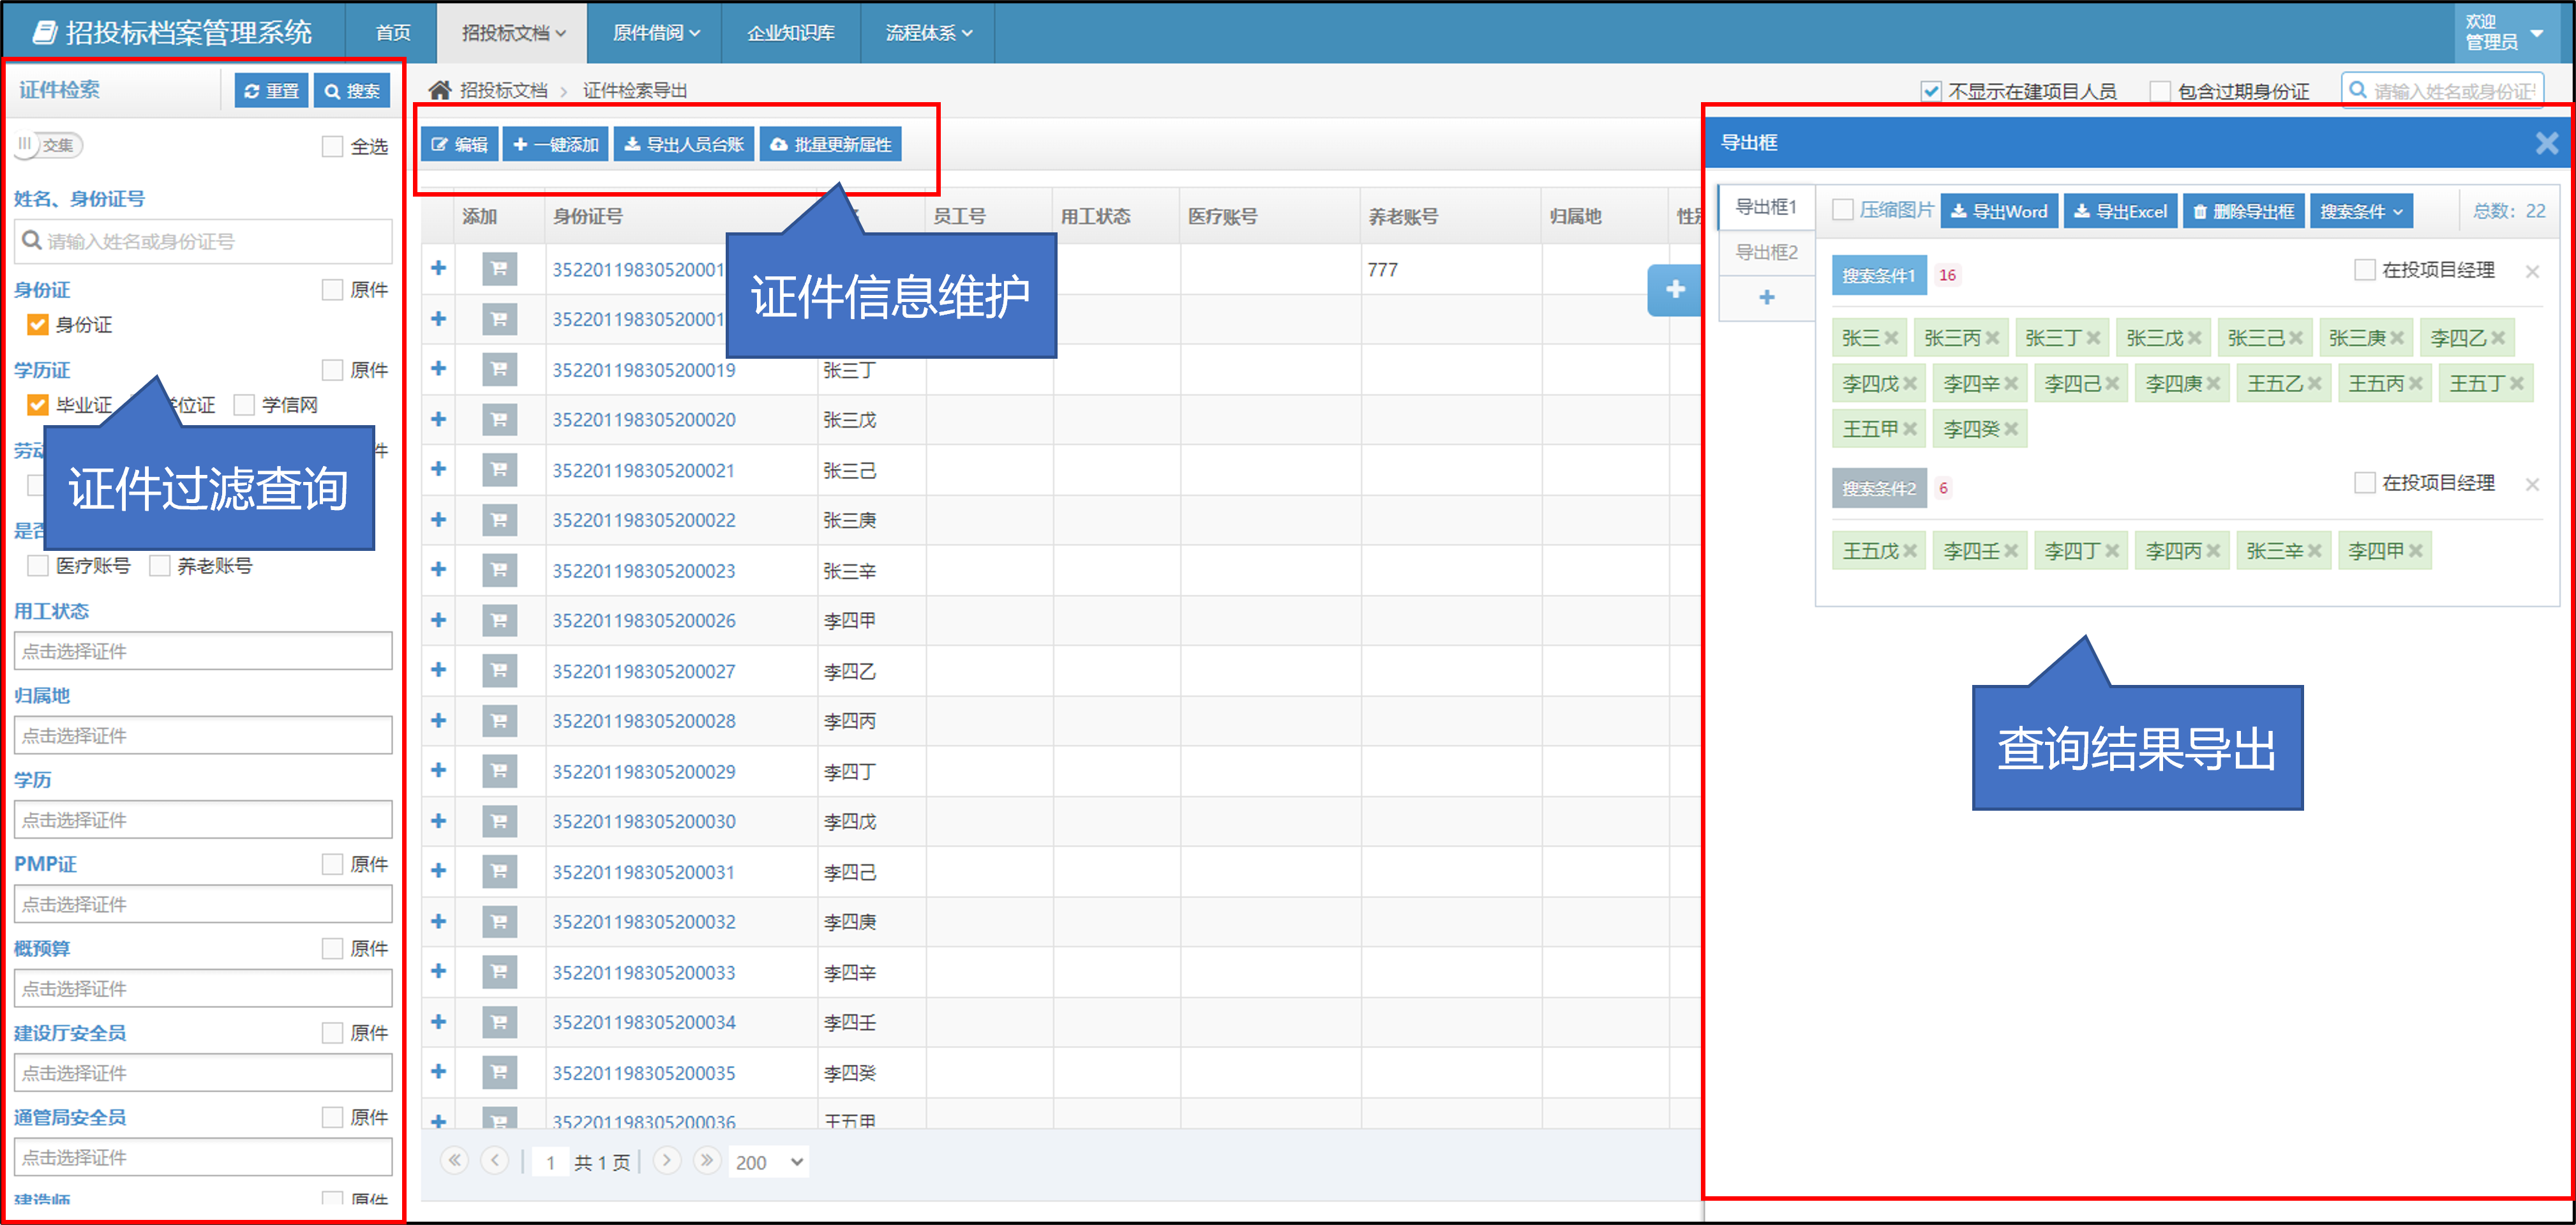The height and width of the screenshot is (1225, 2576).
Task: Click the 编辑 edit button
Action: (x=459, y=145)
